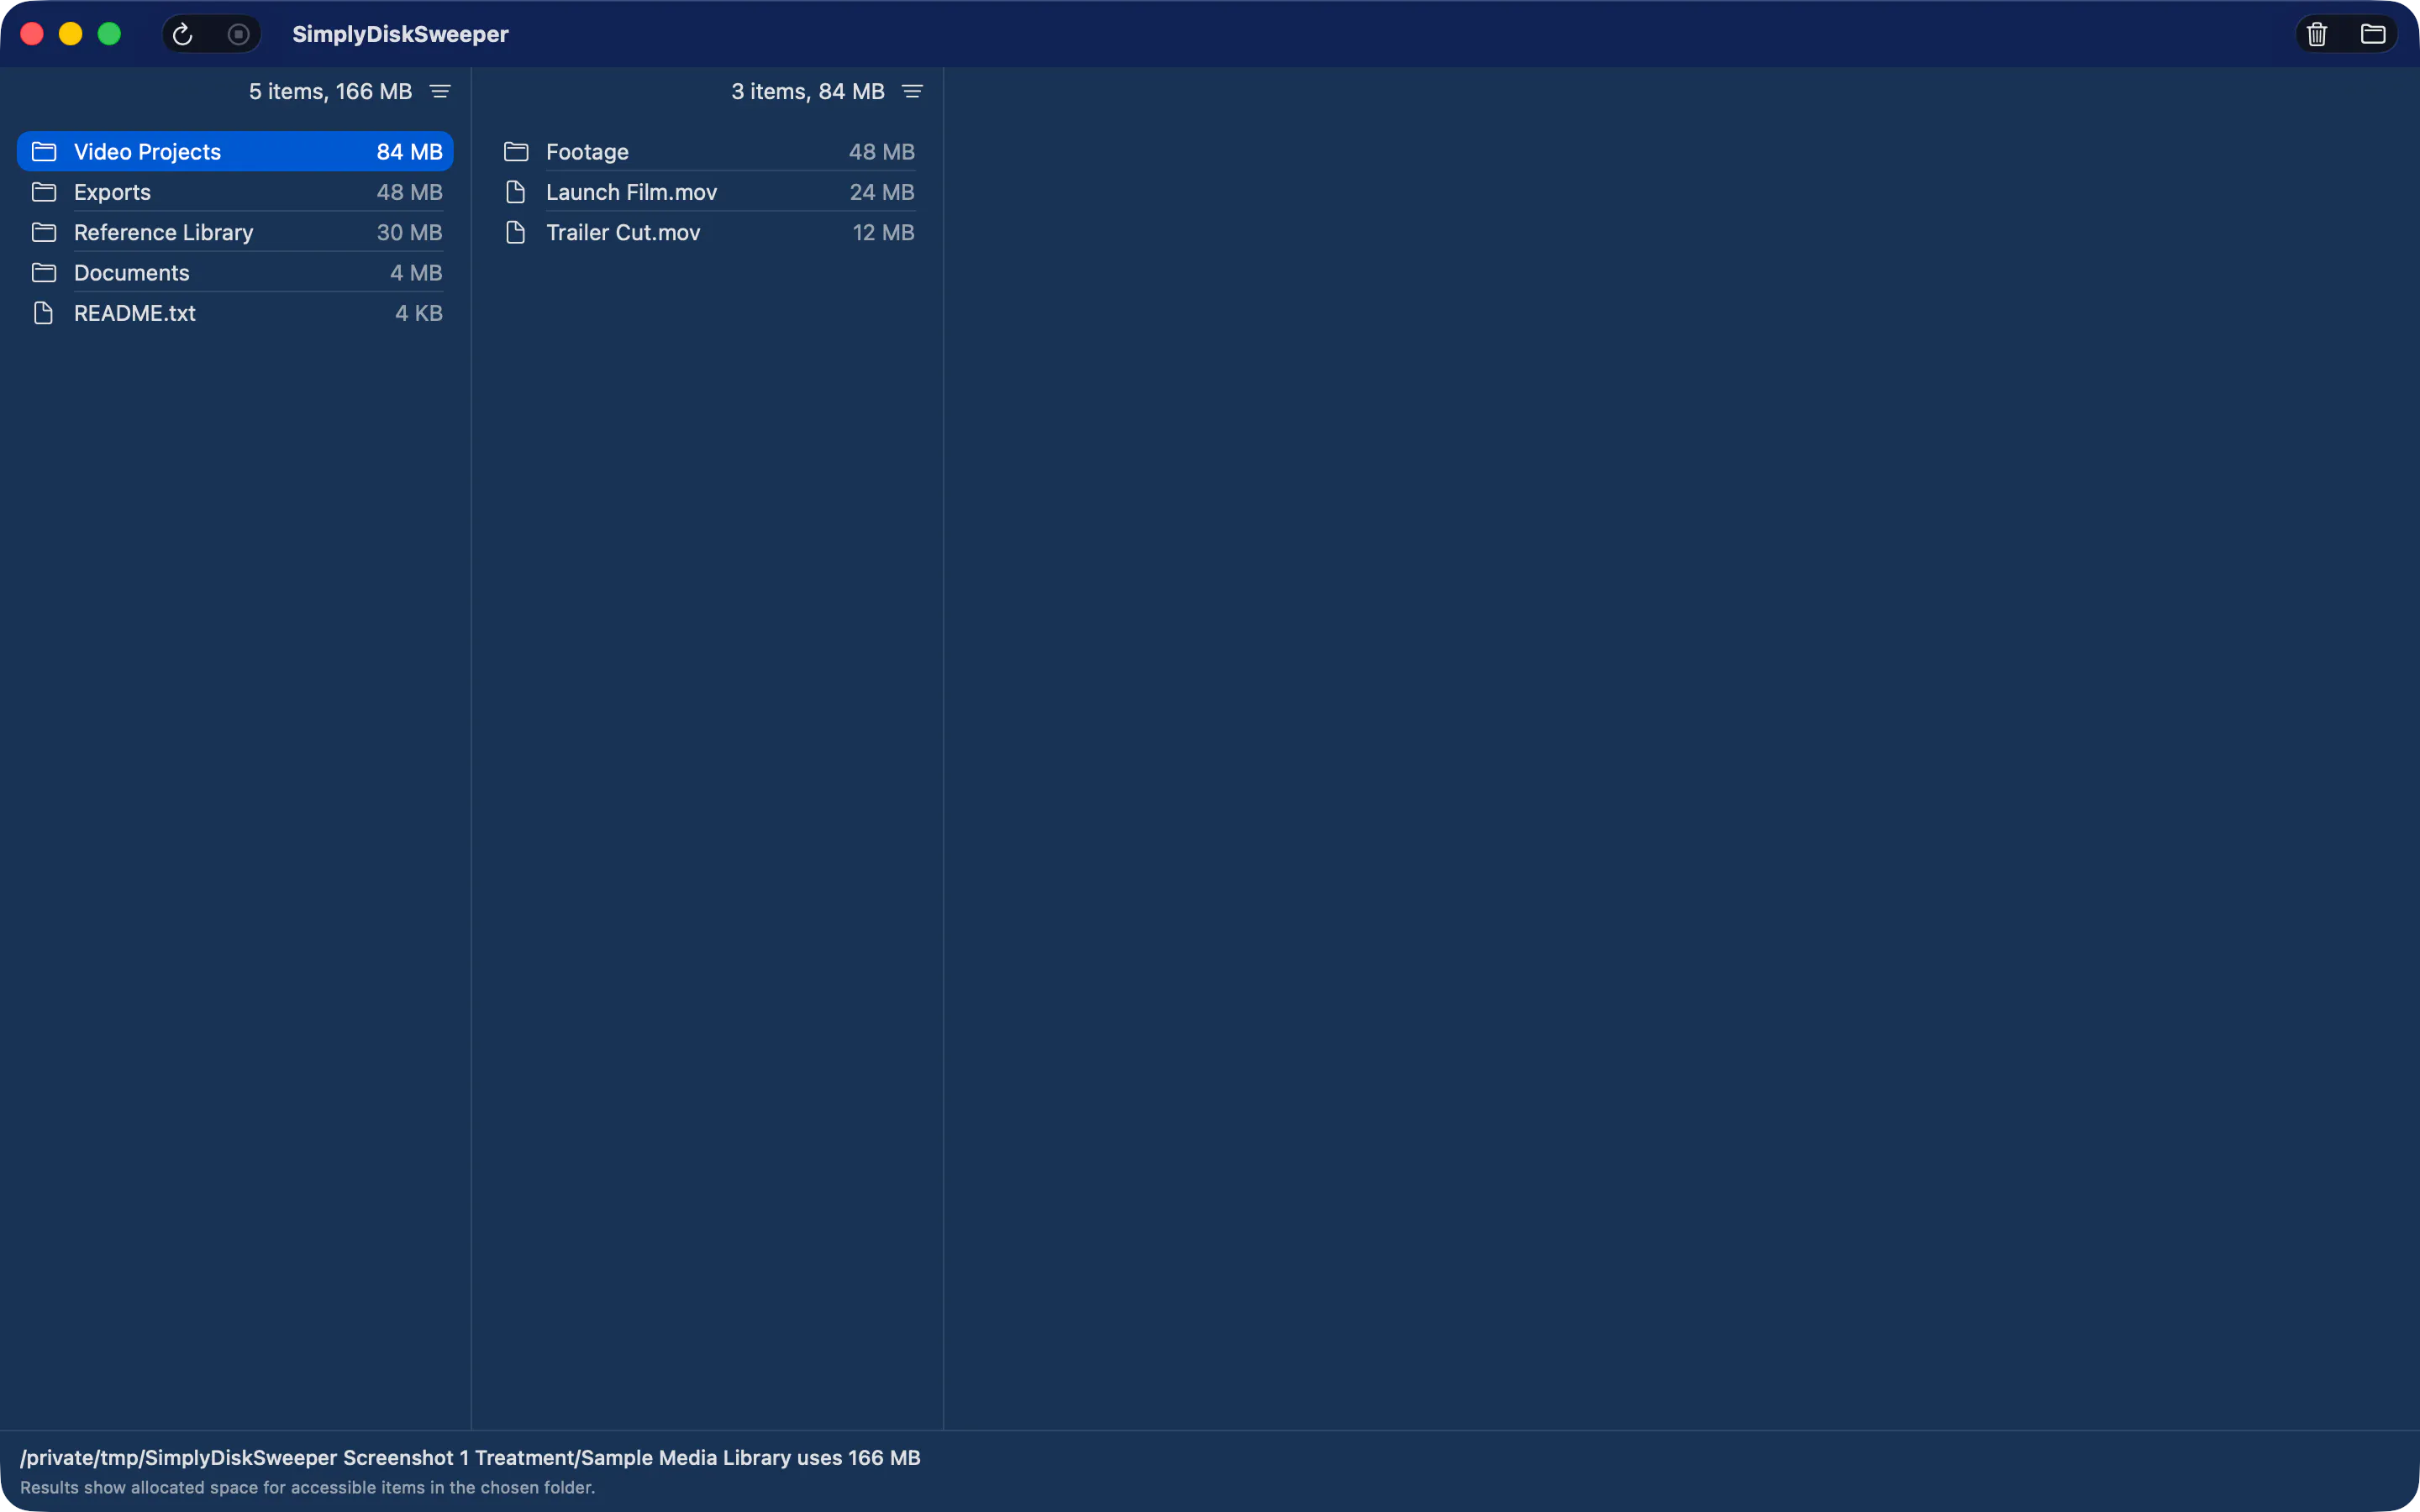Viewport: 2420px width, 1512px height.
Task: Click the open folder icon in title bar
Action: click(2373, 34)
